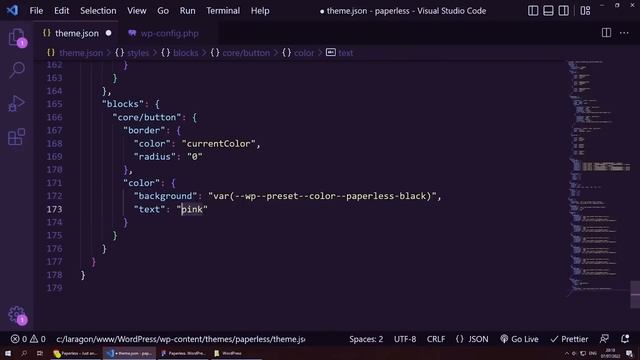Click file path in status bar
Viewport: 640px width, 360px height.
click(180, 339)
